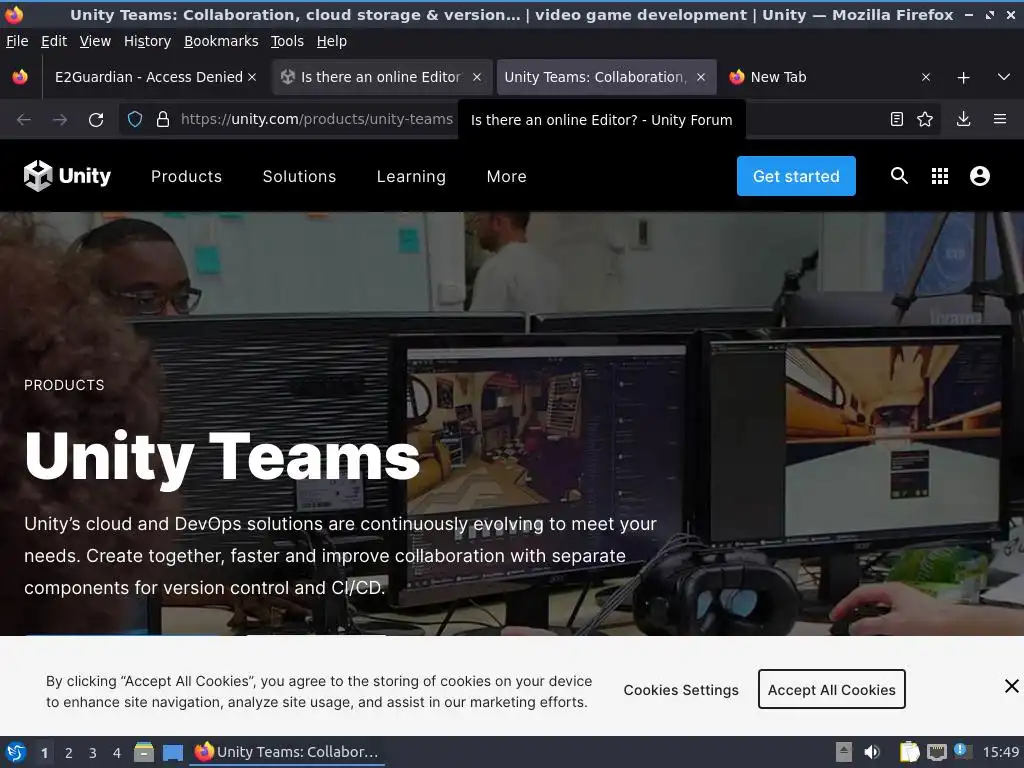Go forward to the next page
The width and height of the screenshot is (1024, 768).
point(60,120)
